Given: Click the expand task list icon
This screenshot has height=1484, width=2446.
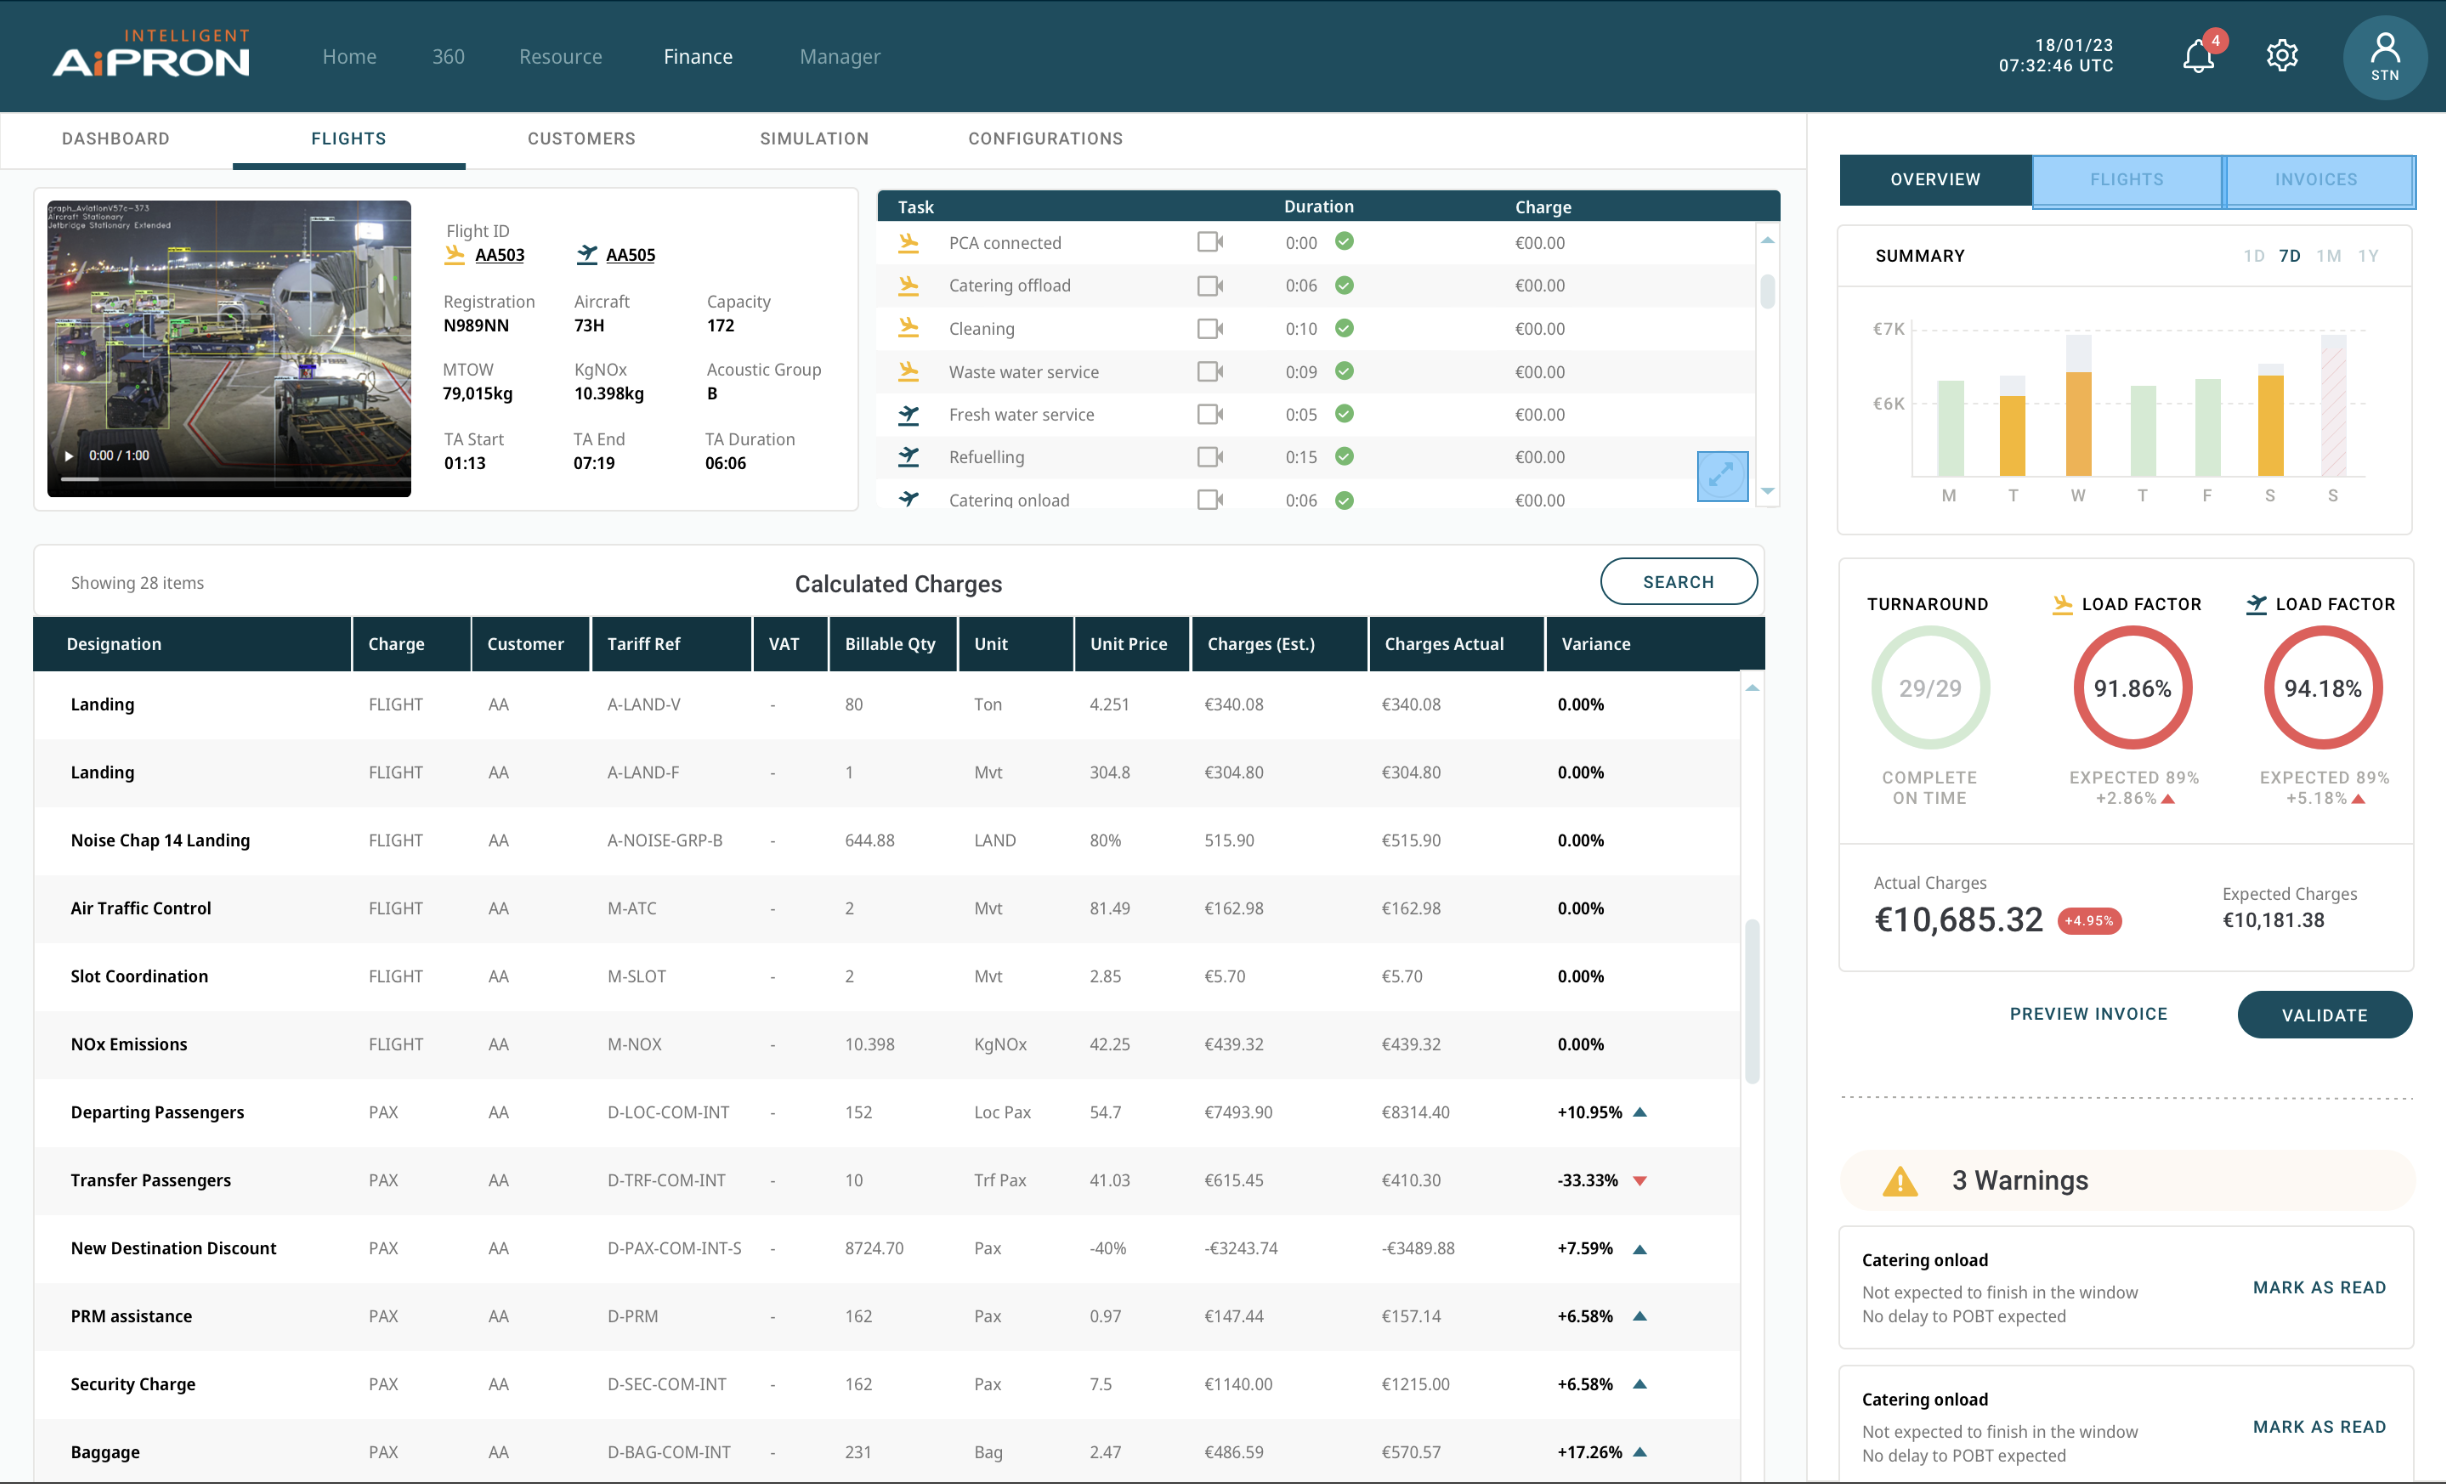Looking at the screenshot, I should tap(1721, 476).
